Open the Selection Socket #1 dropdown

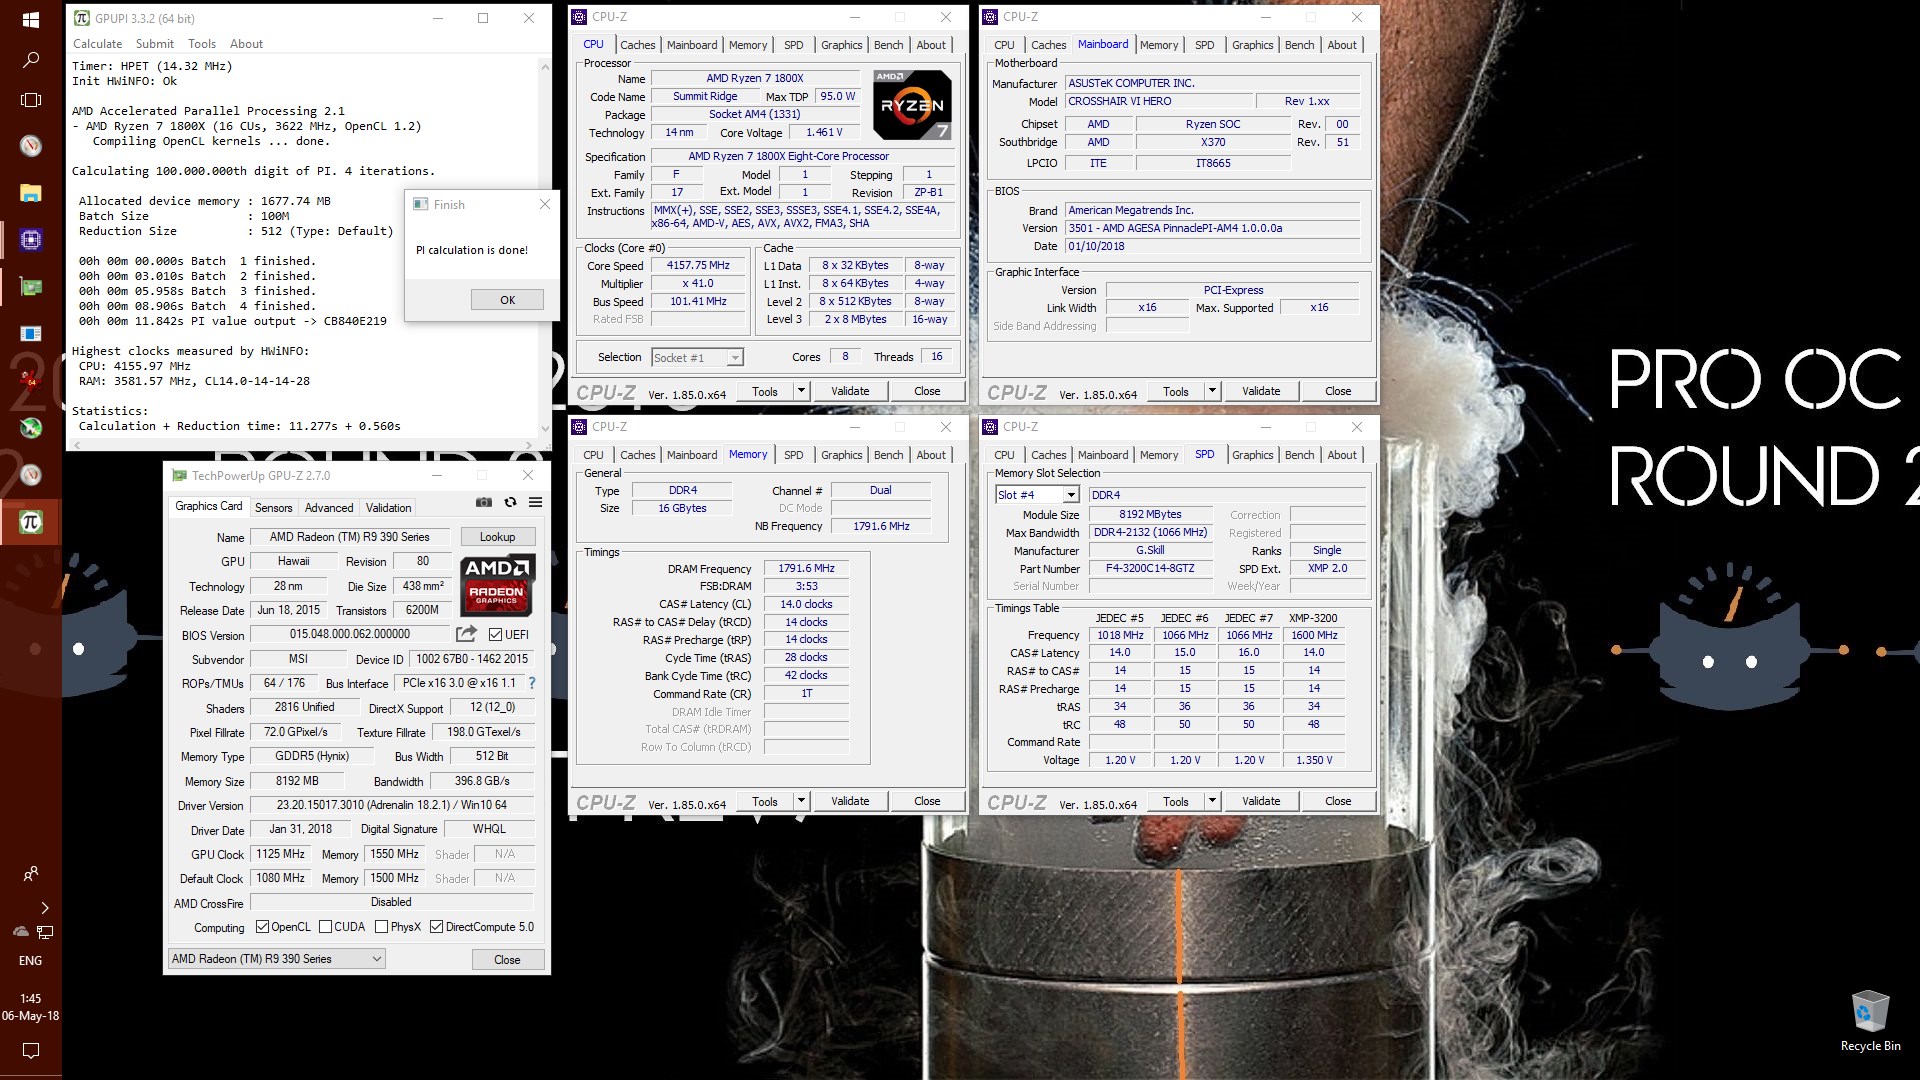(697, 357)
